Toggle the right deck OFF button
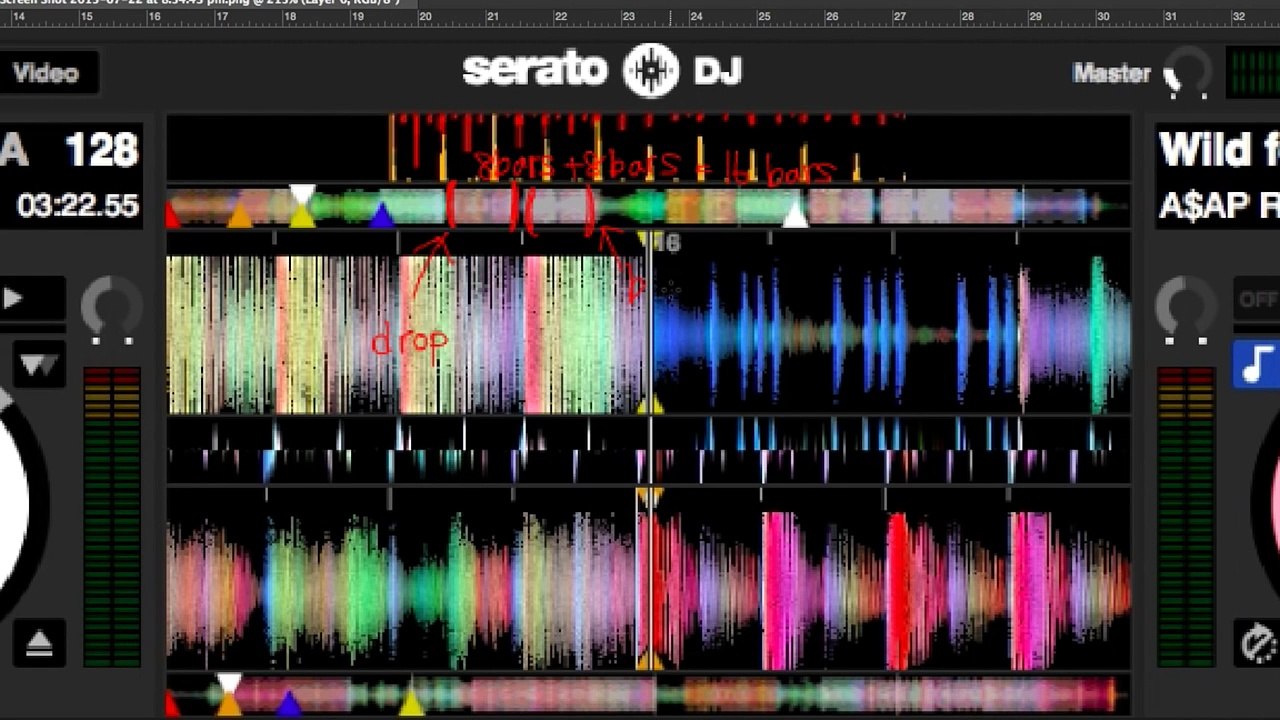Screen dimensions: 1280x720 coord(1257,299)
